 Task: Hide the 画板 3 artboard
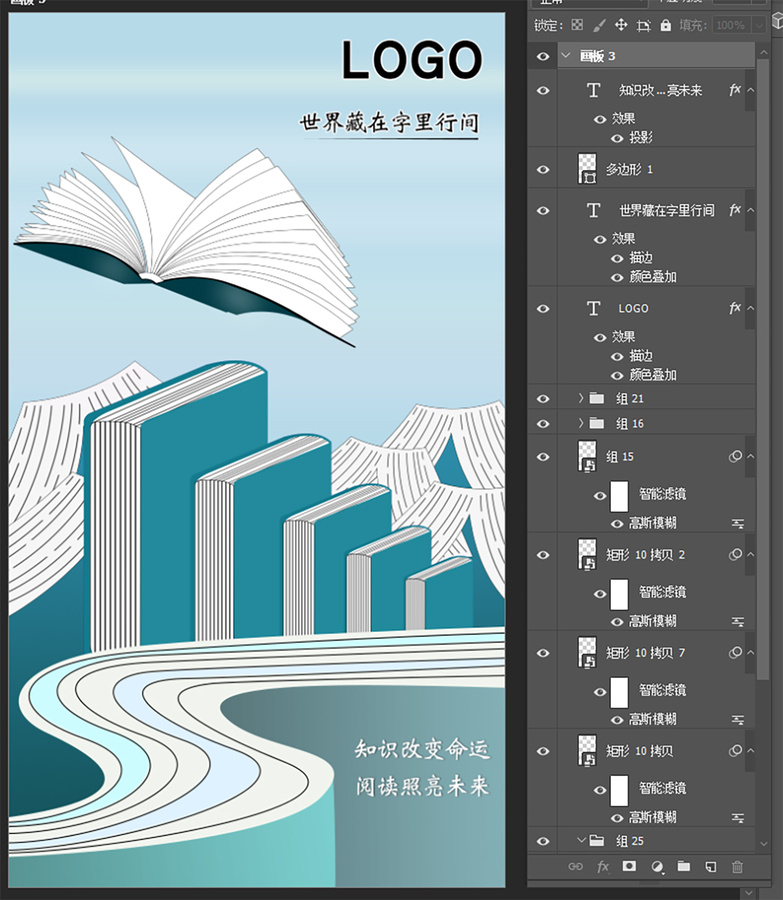542,56
